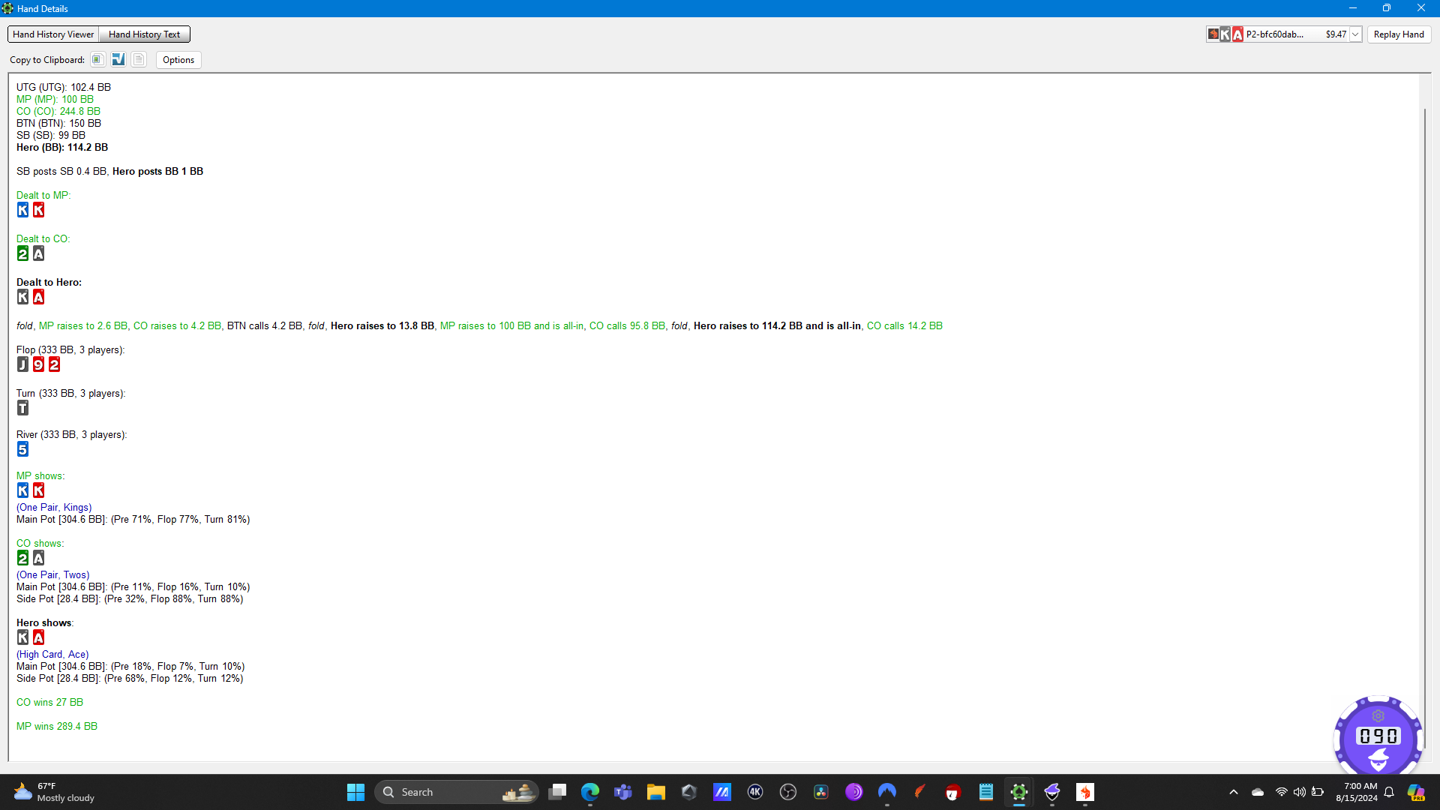Open the Options button
1440x810 pixels.
coord(178,60)
